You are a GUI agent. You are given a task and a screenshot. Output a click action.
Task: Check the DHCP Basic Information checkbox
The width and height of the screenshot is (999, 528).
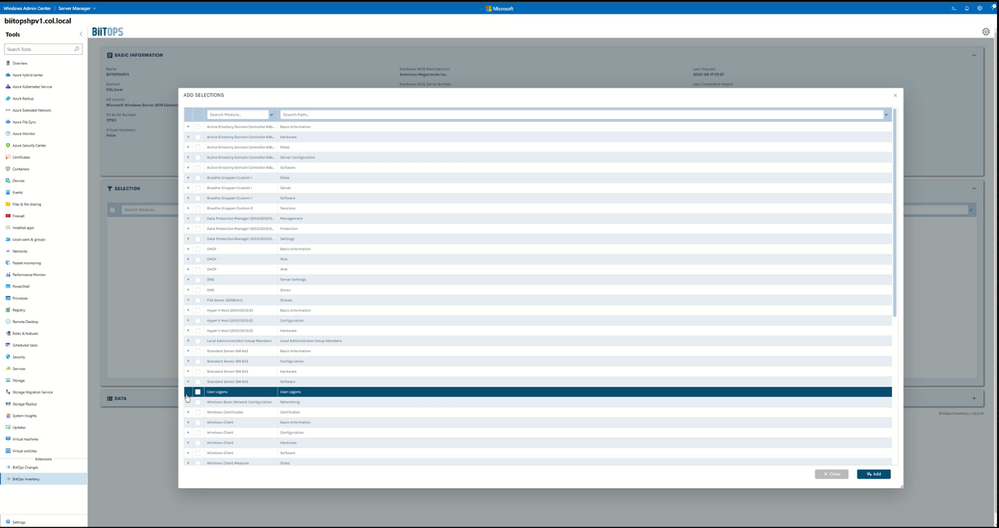(x=198, y=249)
